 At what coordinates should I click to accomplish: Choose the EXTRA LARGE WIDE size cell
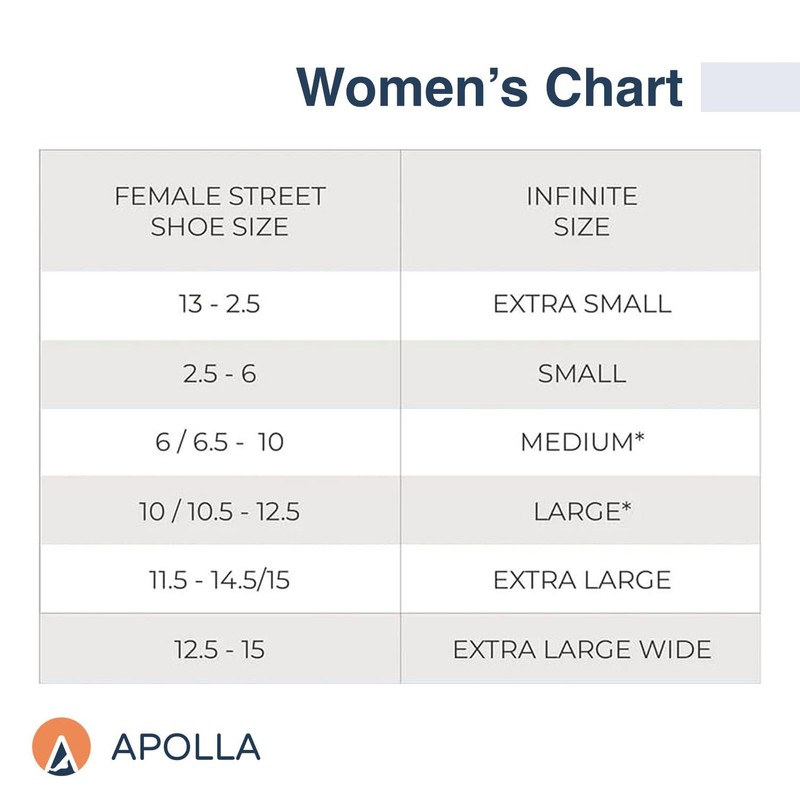tap(582, 649)
